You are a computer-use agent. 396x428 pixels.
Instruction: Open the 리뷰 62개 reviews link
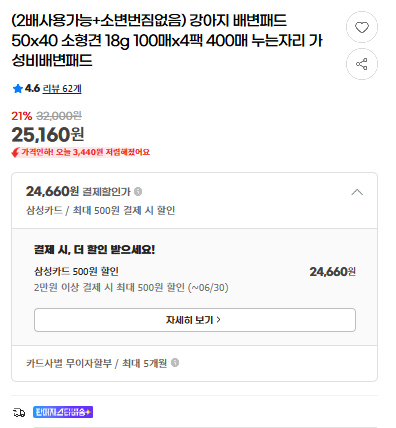pyautogui.click(x=62, y=89)
